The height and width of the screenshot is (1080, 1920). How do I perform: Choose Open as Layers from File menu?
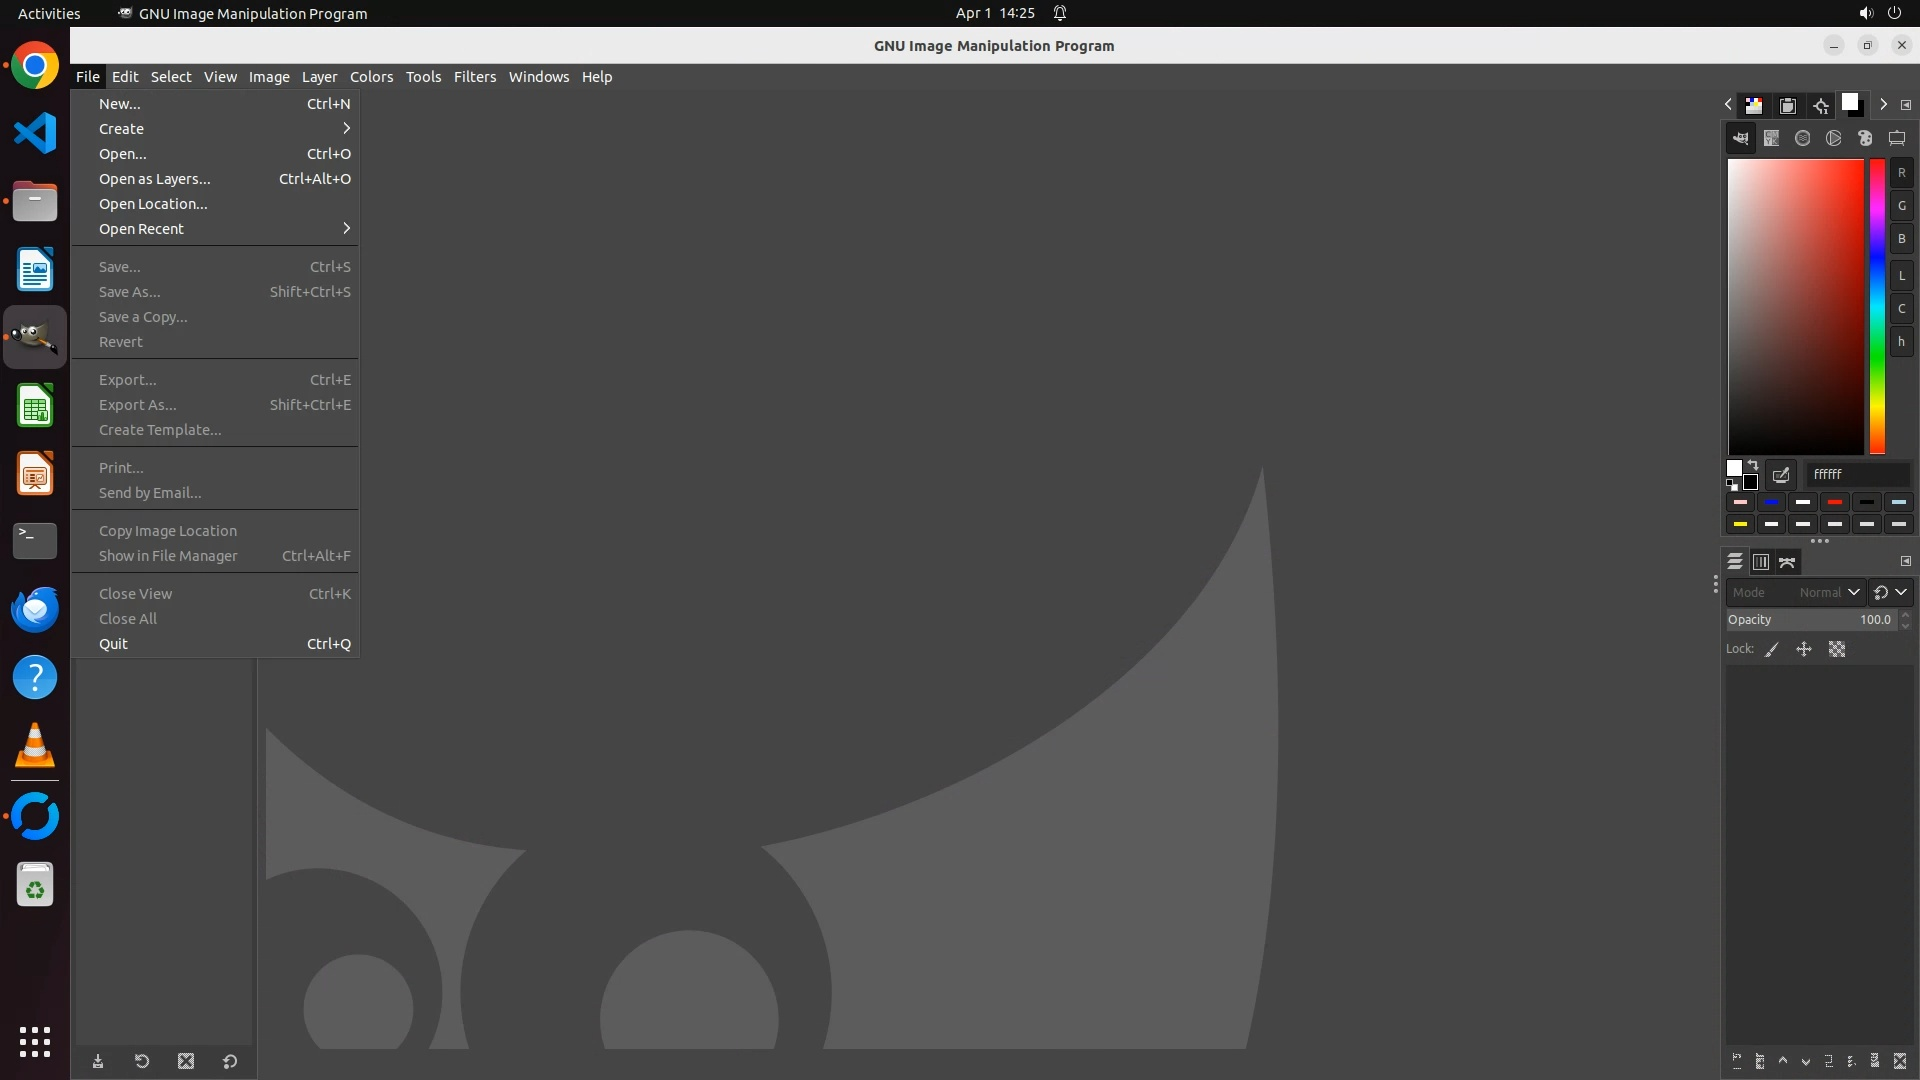tap(155, 179)
